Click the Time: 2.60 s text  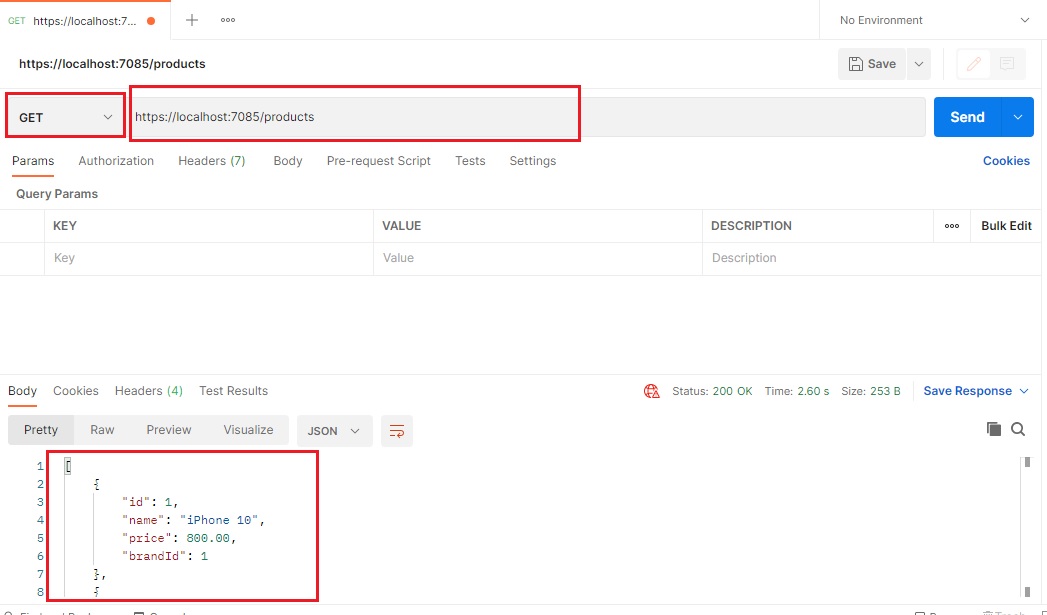coord(797,391)
